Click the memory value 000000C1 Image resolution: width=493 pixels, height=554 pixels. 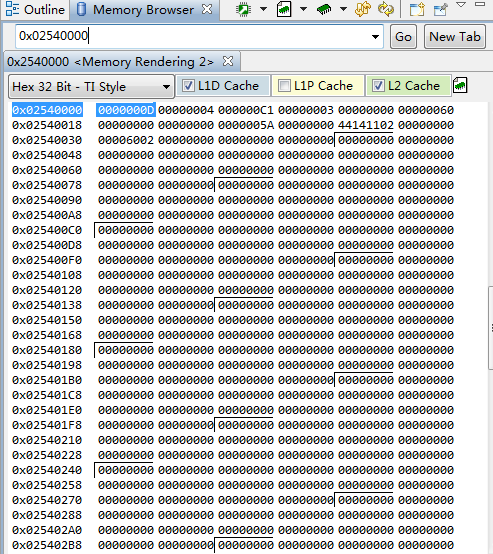coord(246,110)
